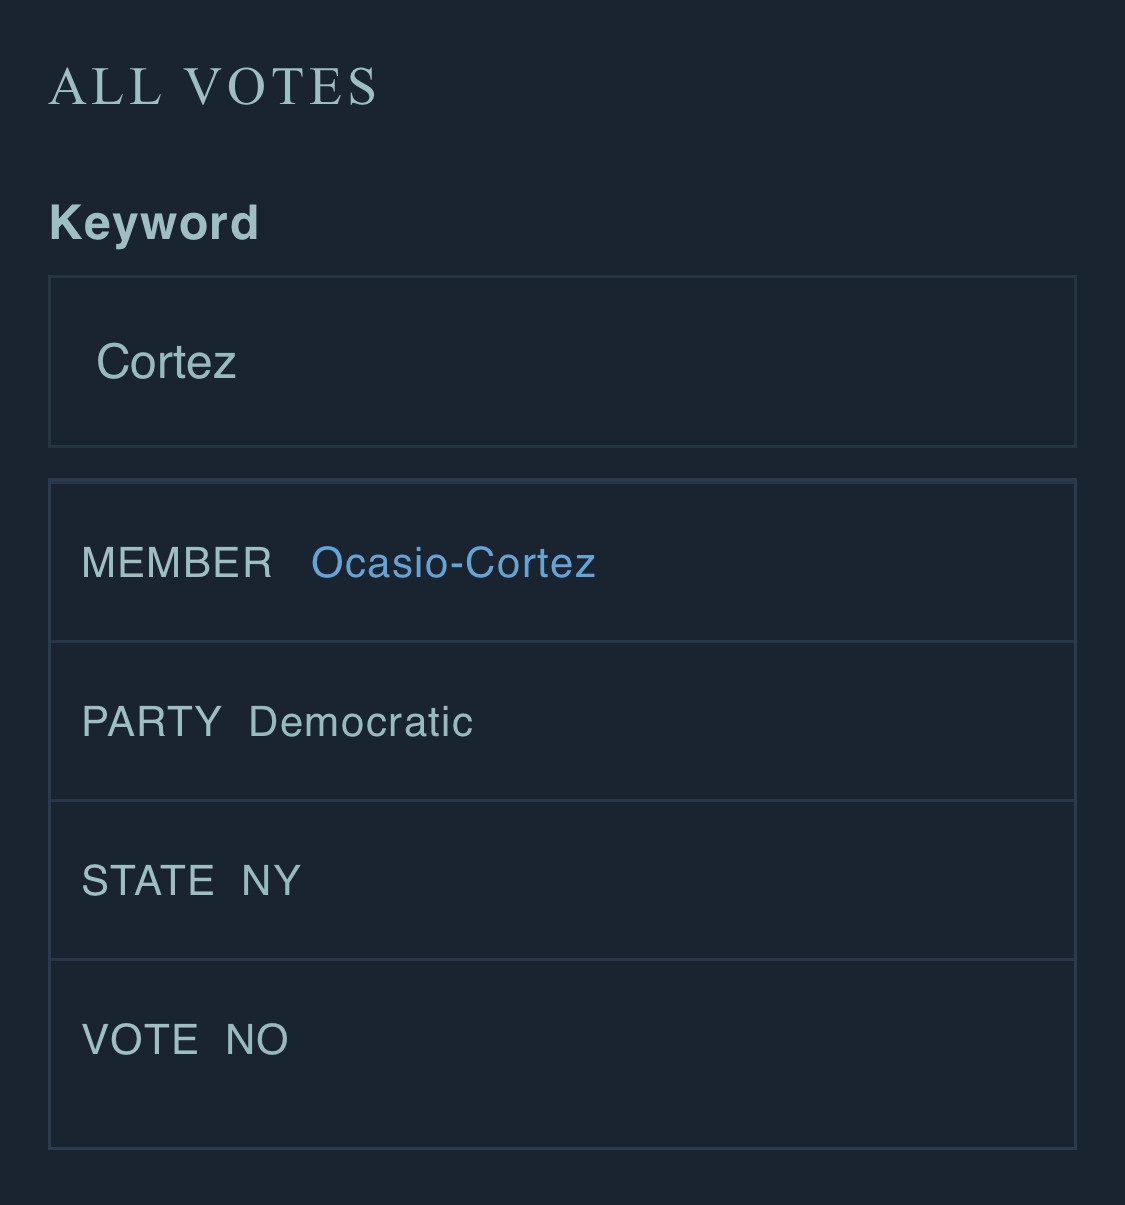Image resolution: width=1125 pixels, height=1205 pixels.
Task: Select the STATE column label
Action: (x=147, y=881)
